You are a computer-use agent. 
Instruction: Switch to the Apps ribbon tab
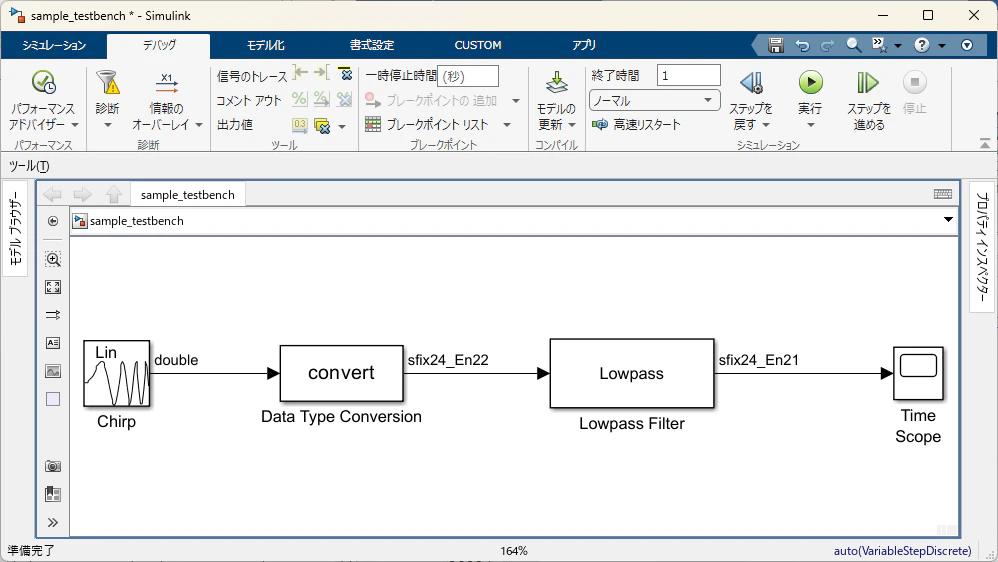(584, 45)
